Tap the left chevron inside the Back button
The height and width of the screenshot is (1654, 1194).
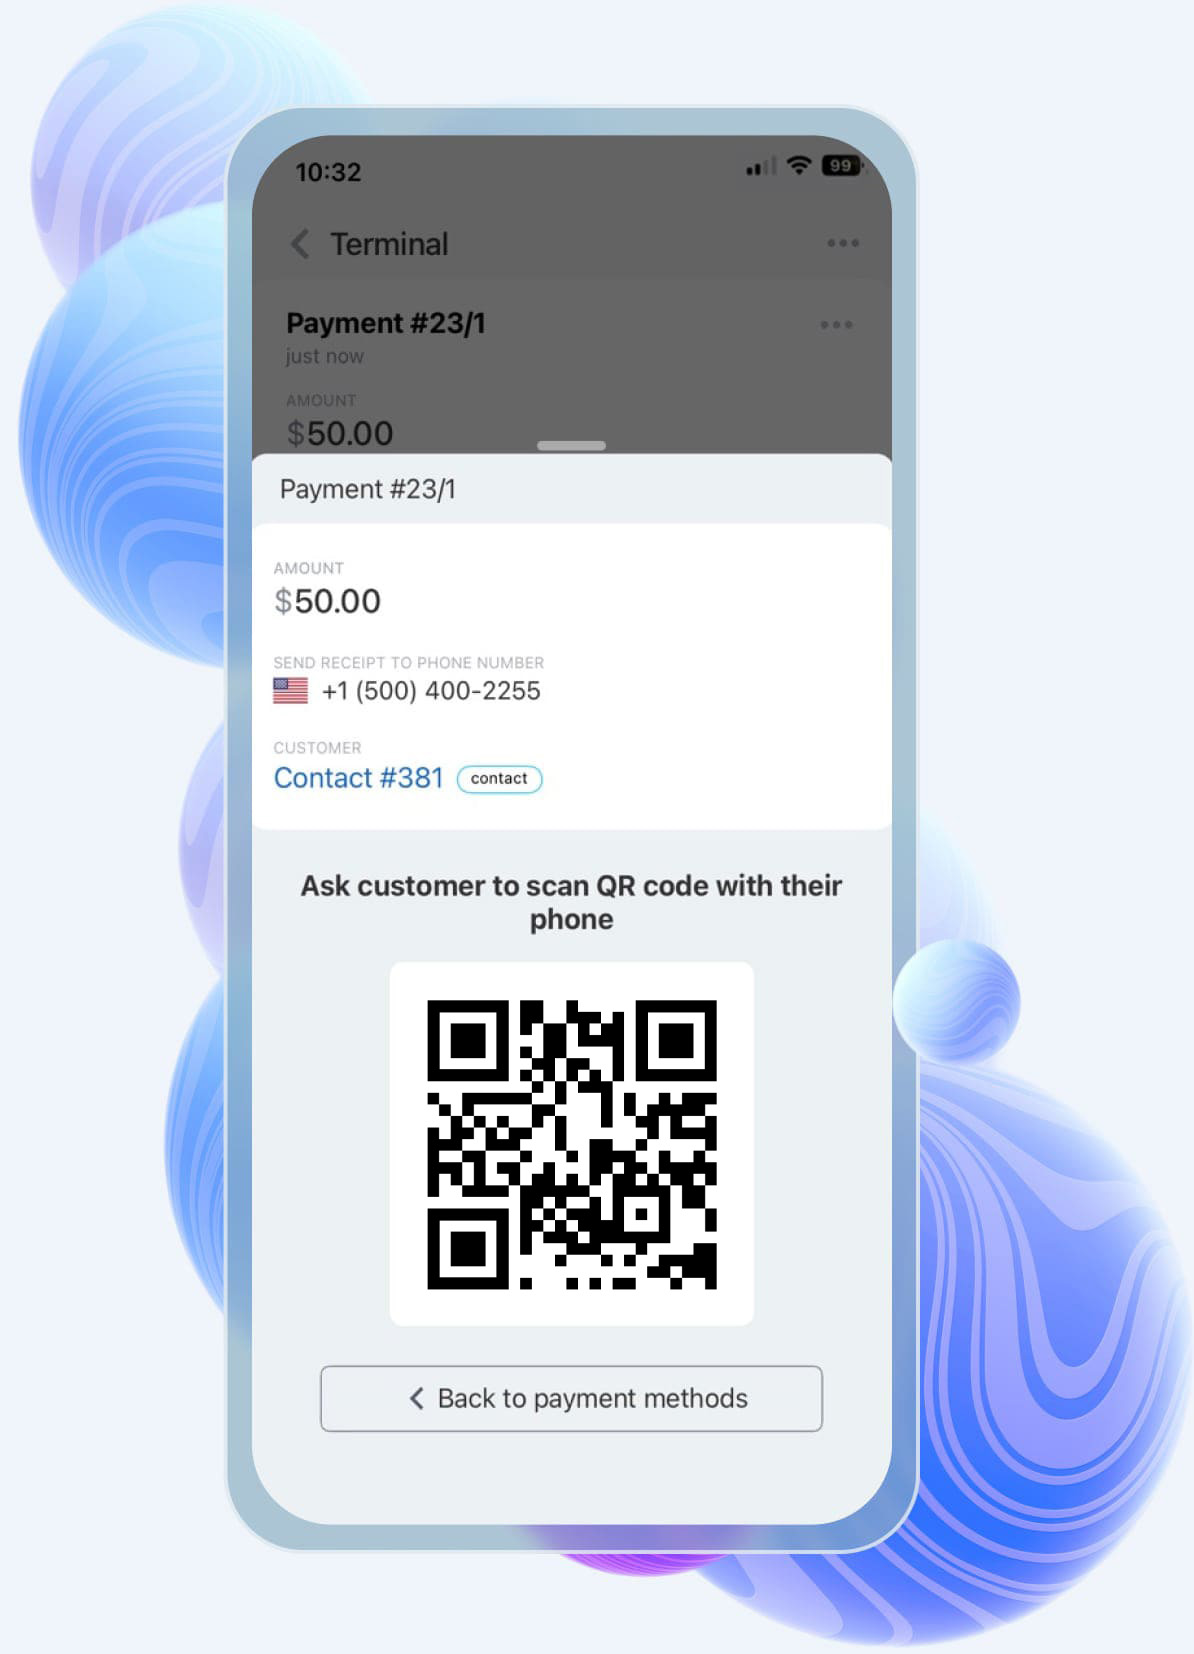tap(416, 1398)
